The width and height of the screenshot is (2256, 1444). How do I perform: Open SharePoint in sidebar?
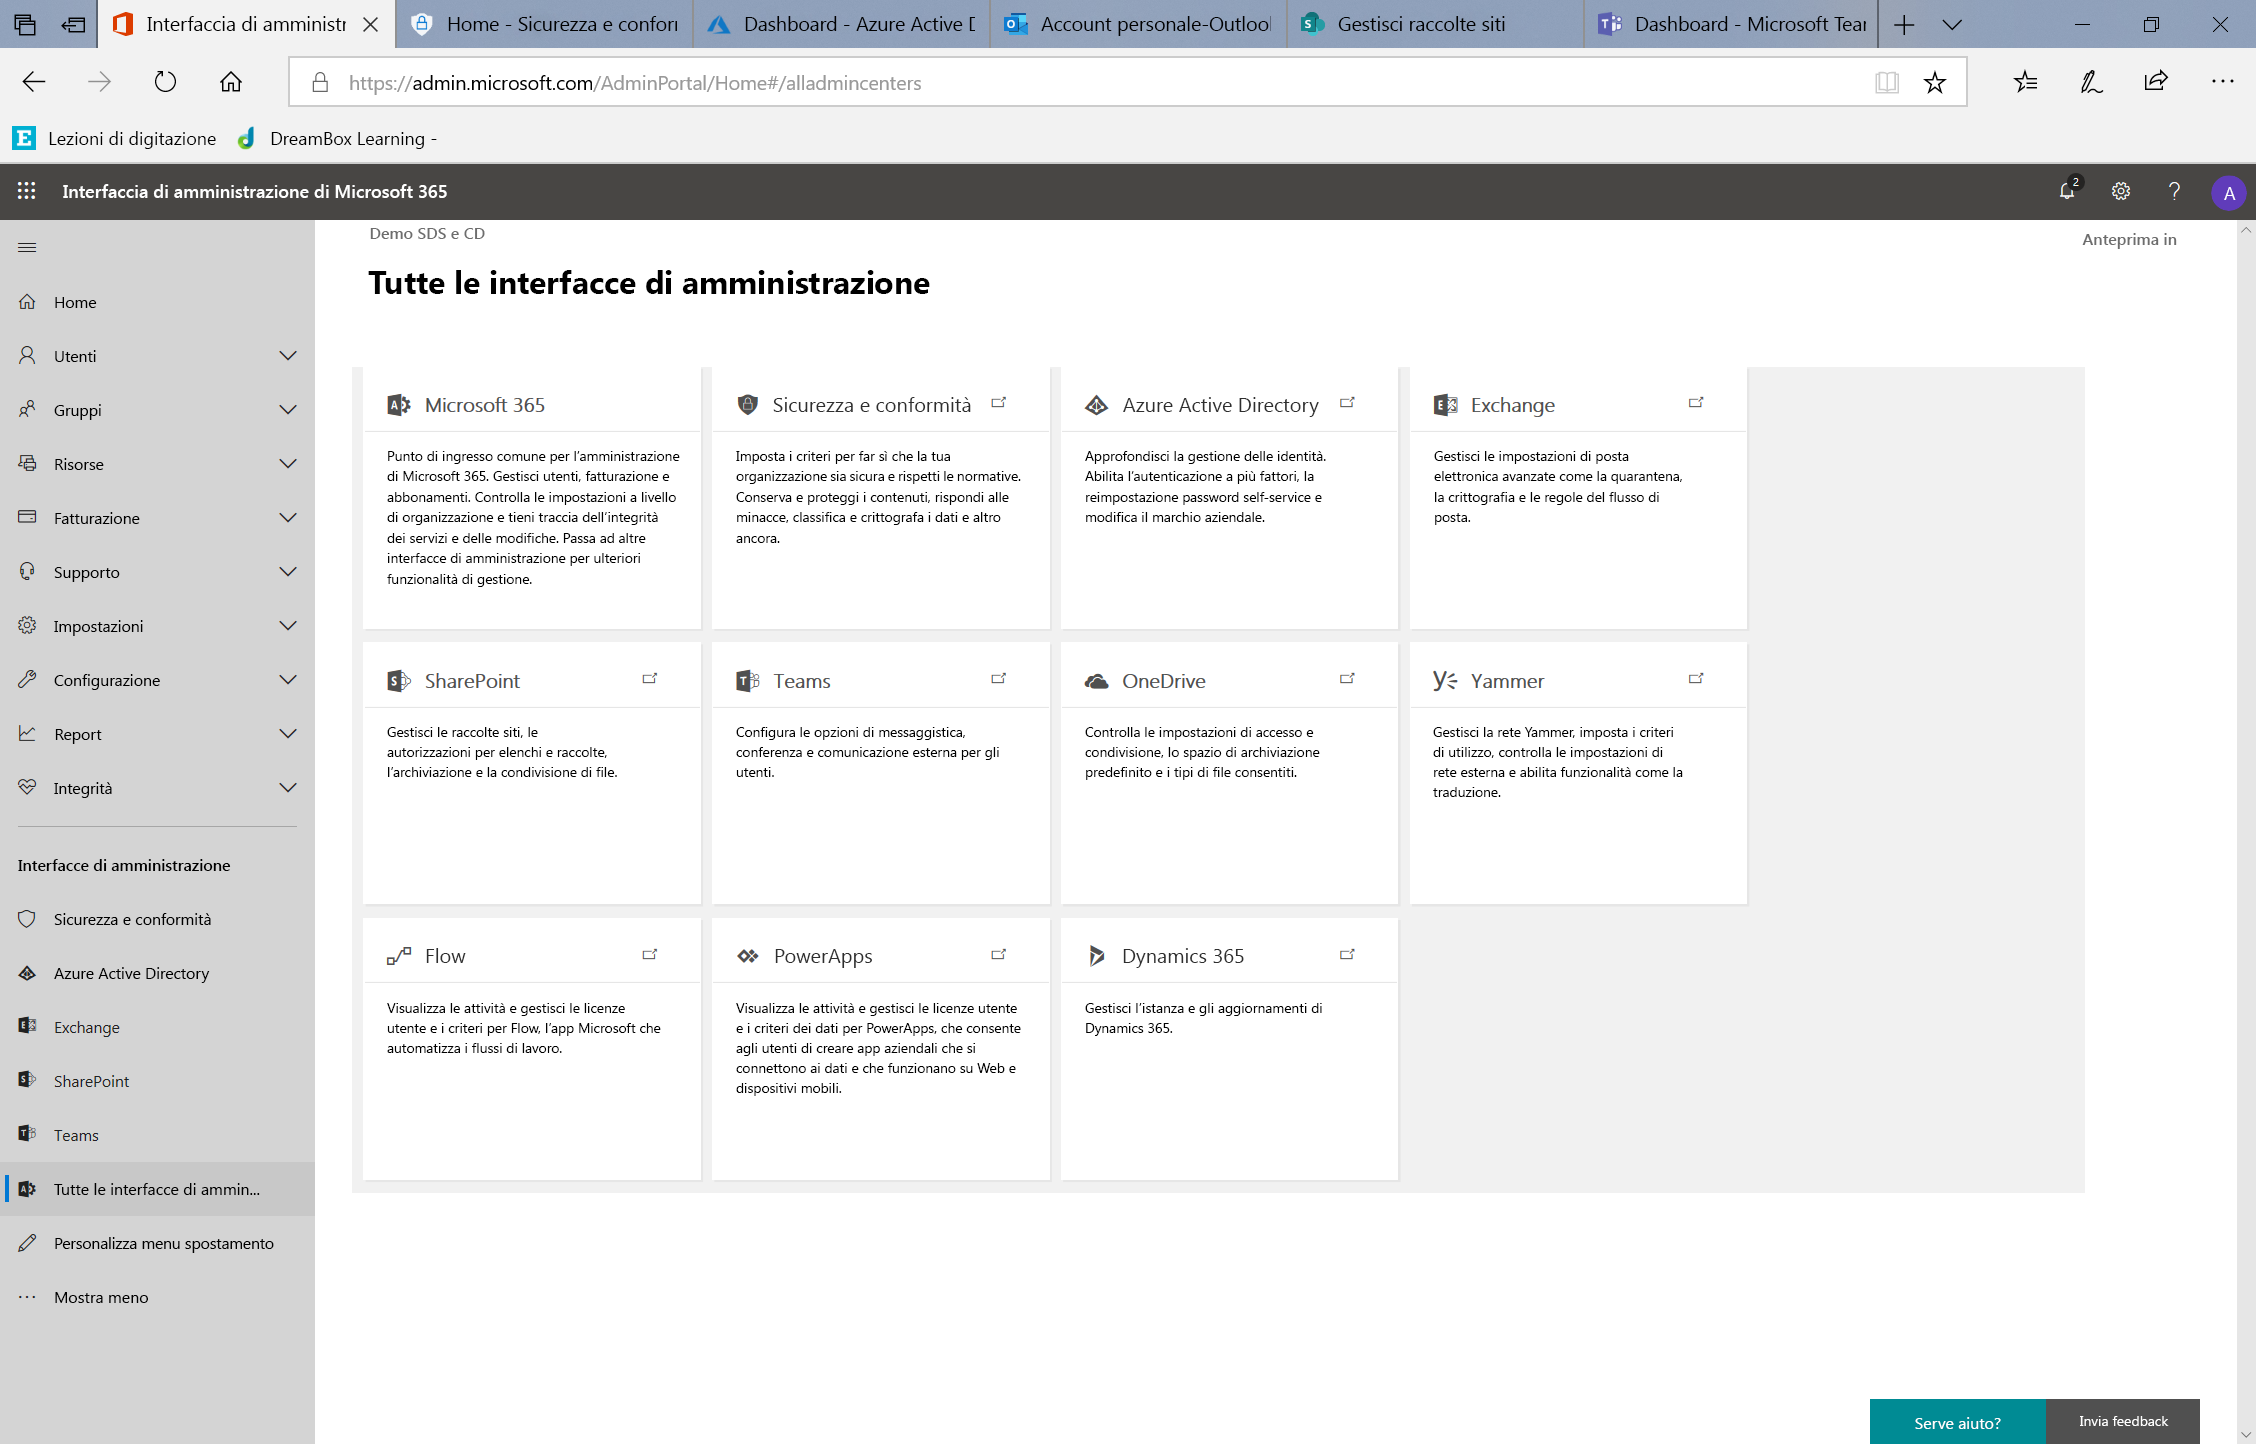[157, 1081]
